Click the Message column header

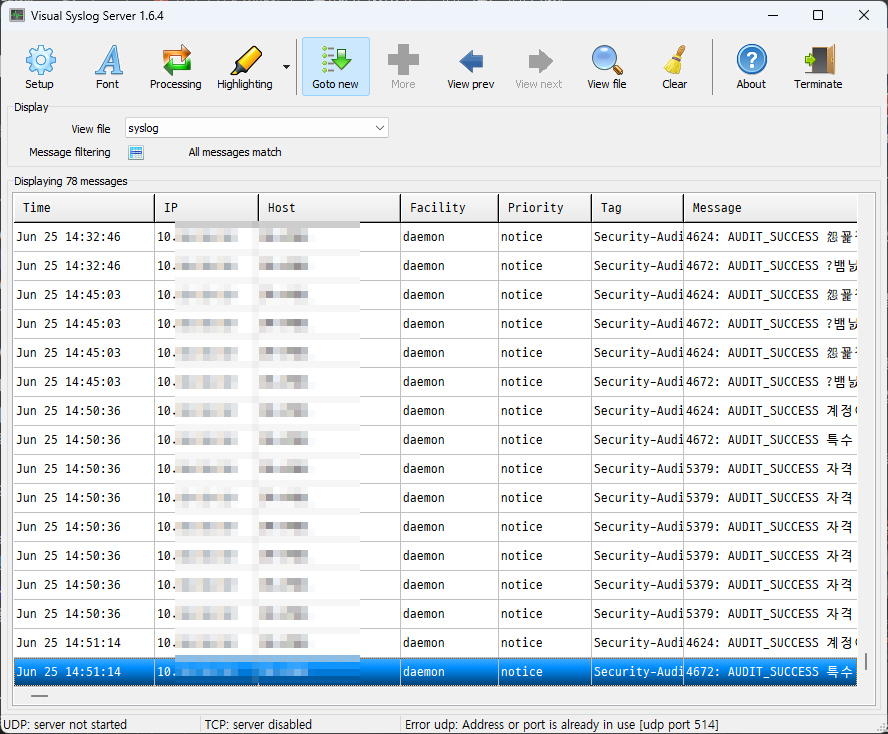[770, 208]
